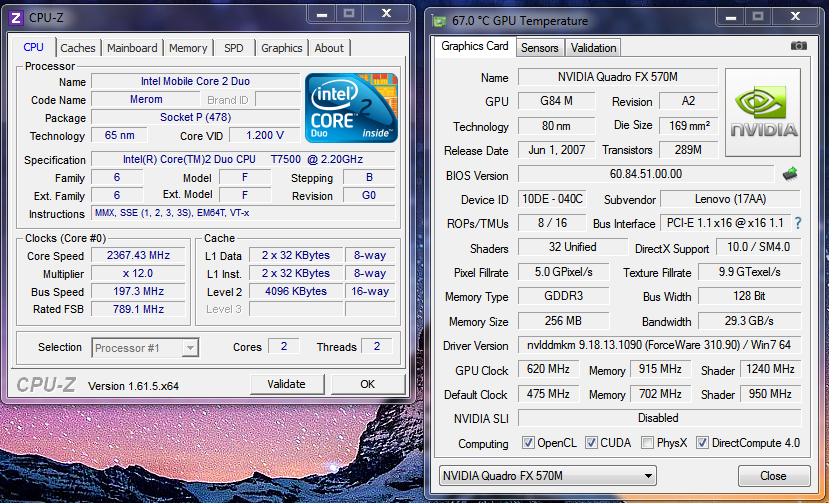This screenshot has height=503, width=829.
Task: Click the Package value Socket P (478)
Action: pos(196,117)
